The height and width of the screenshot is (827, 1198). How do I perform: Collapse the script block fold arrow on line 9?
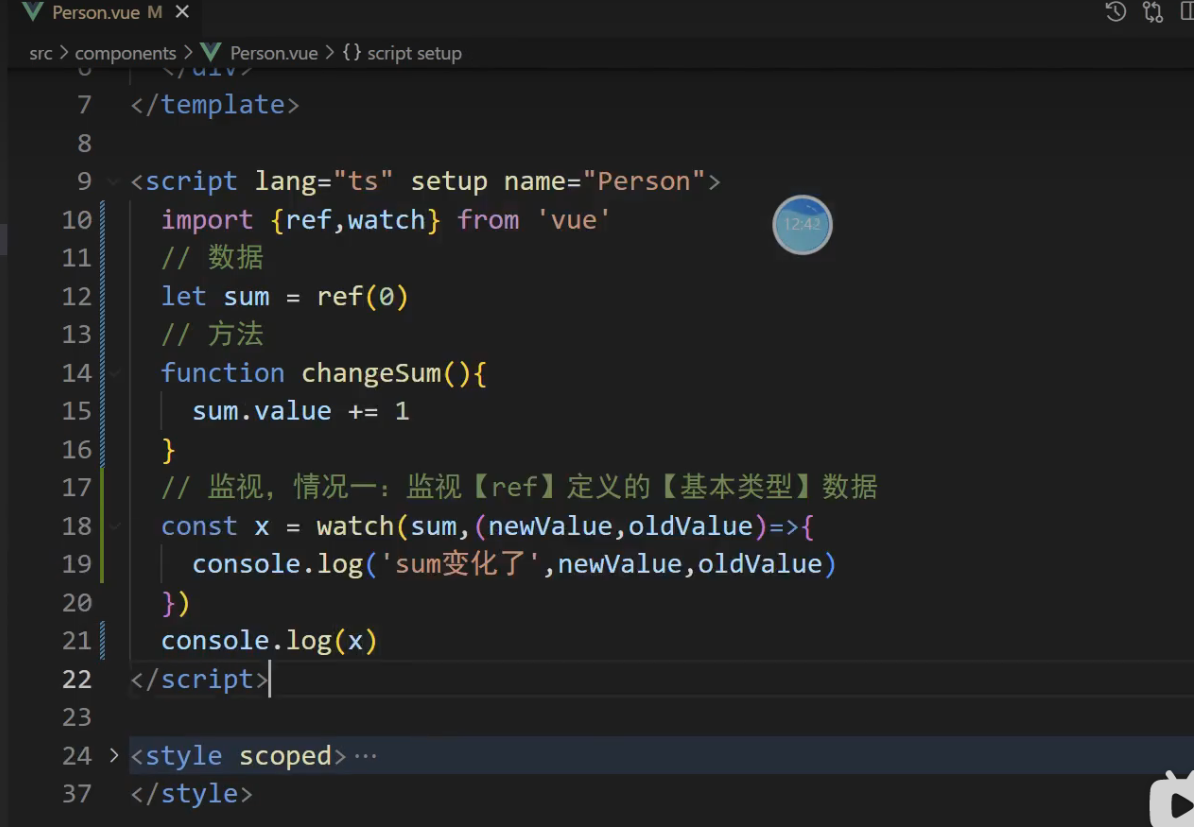[114, 182]
